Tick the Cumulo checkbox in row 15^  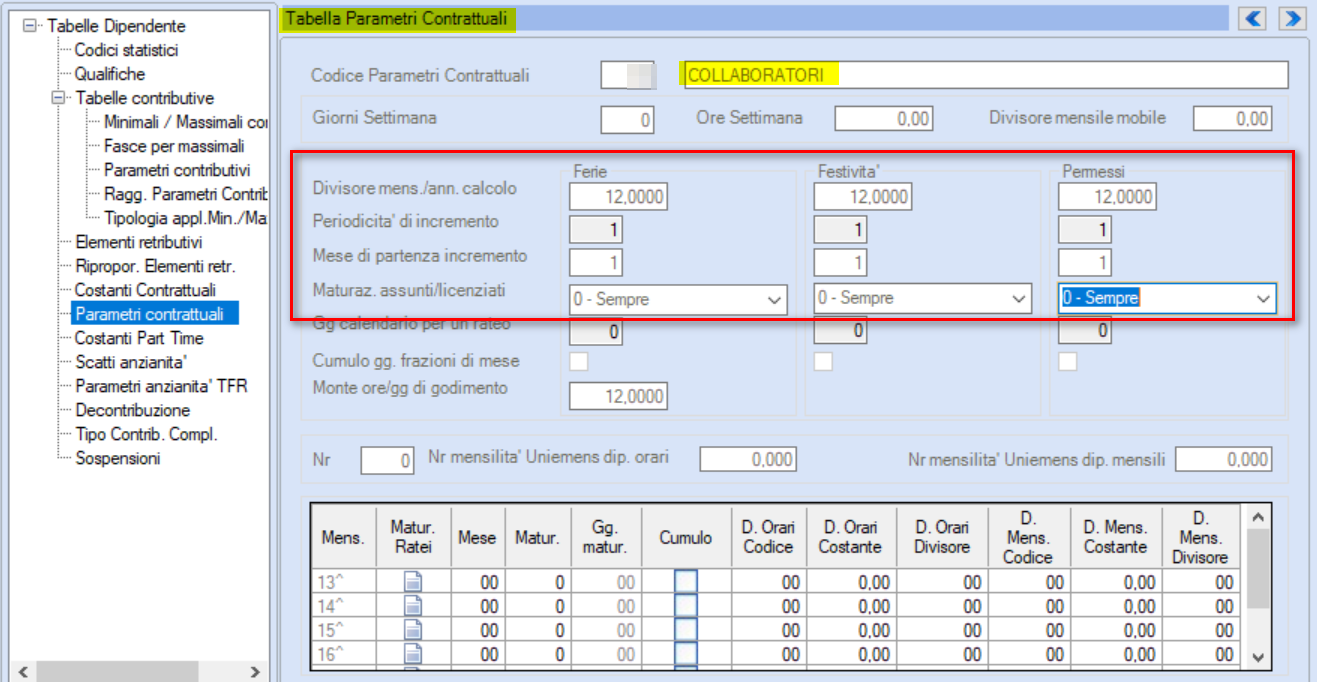click(686, 630)
